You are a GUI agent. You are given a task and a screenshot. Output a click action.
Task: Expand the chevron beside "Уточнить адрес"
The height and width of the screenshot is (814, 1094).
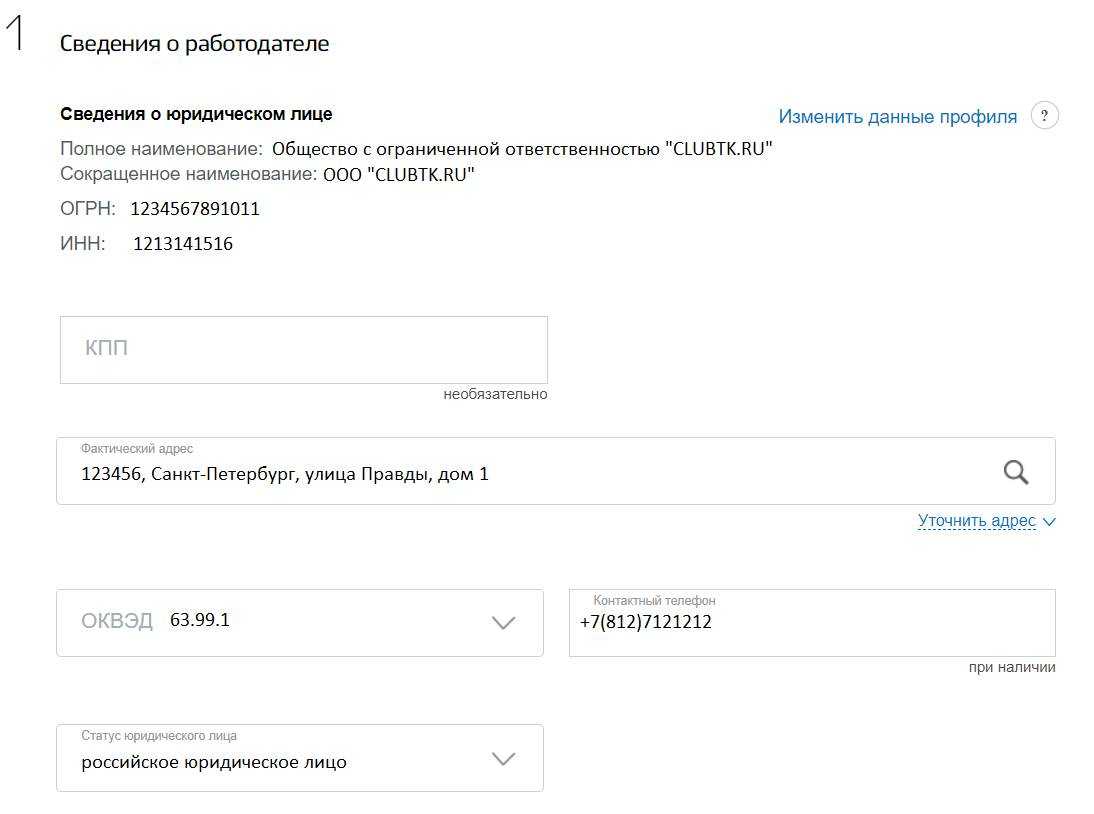[x=1049, y=521]
